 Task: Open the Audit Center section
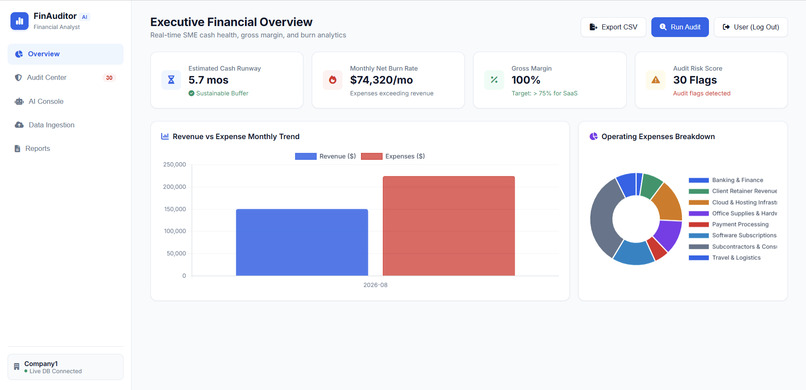pyautogui.click(x=65, y=78)
